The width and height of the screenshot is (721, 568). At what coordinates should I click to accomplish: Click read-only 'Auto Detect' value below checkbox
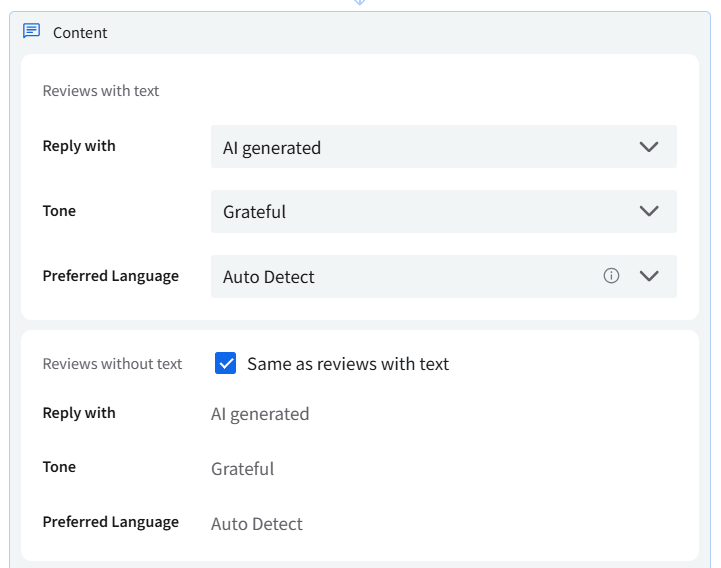tap(257, 524)
